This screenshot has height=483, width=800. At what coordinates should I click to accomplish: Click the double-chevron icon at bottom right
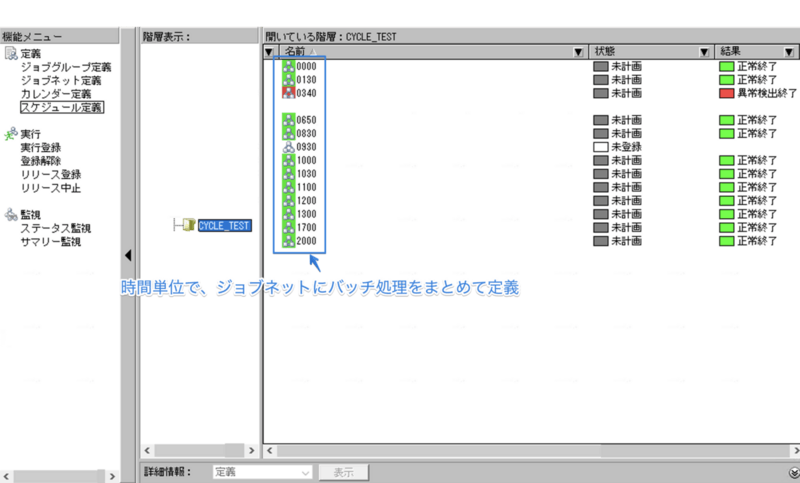pyautogui.click(x=794, y=473)
